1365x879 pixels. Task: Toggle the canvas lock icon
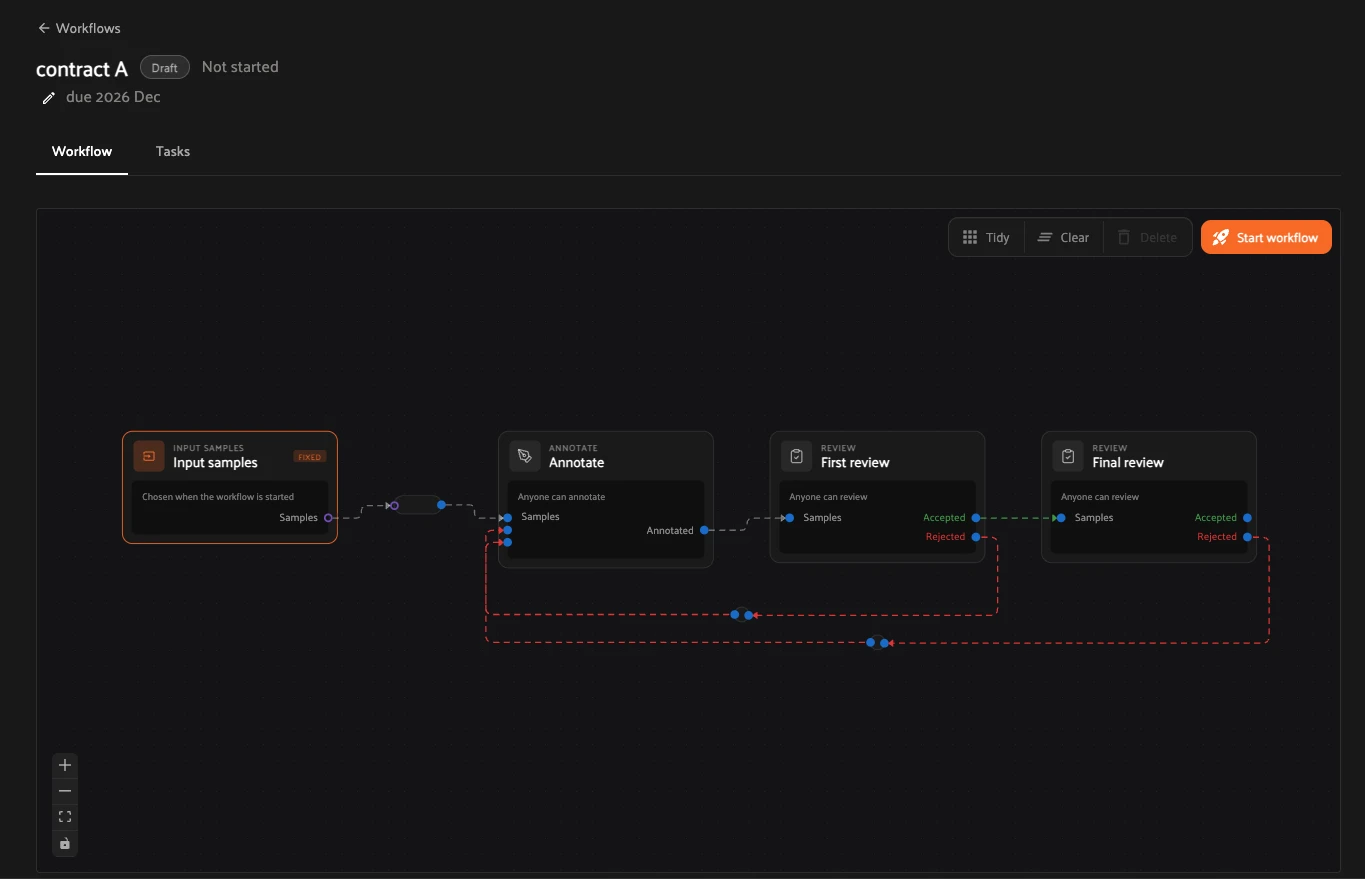[65, 843]
